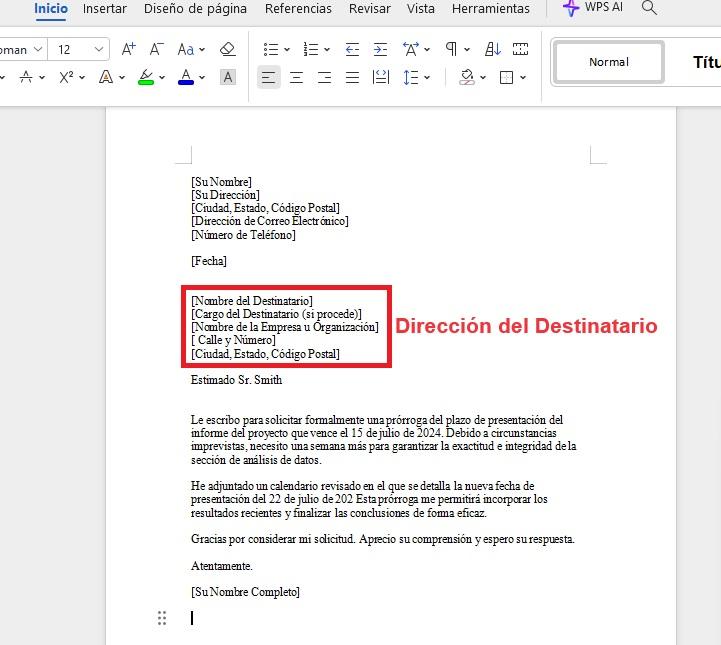The width and height of the screenshot is (721, 645).
Task: Sort text with the A-Z icon
Action: (x=492, y=49)
